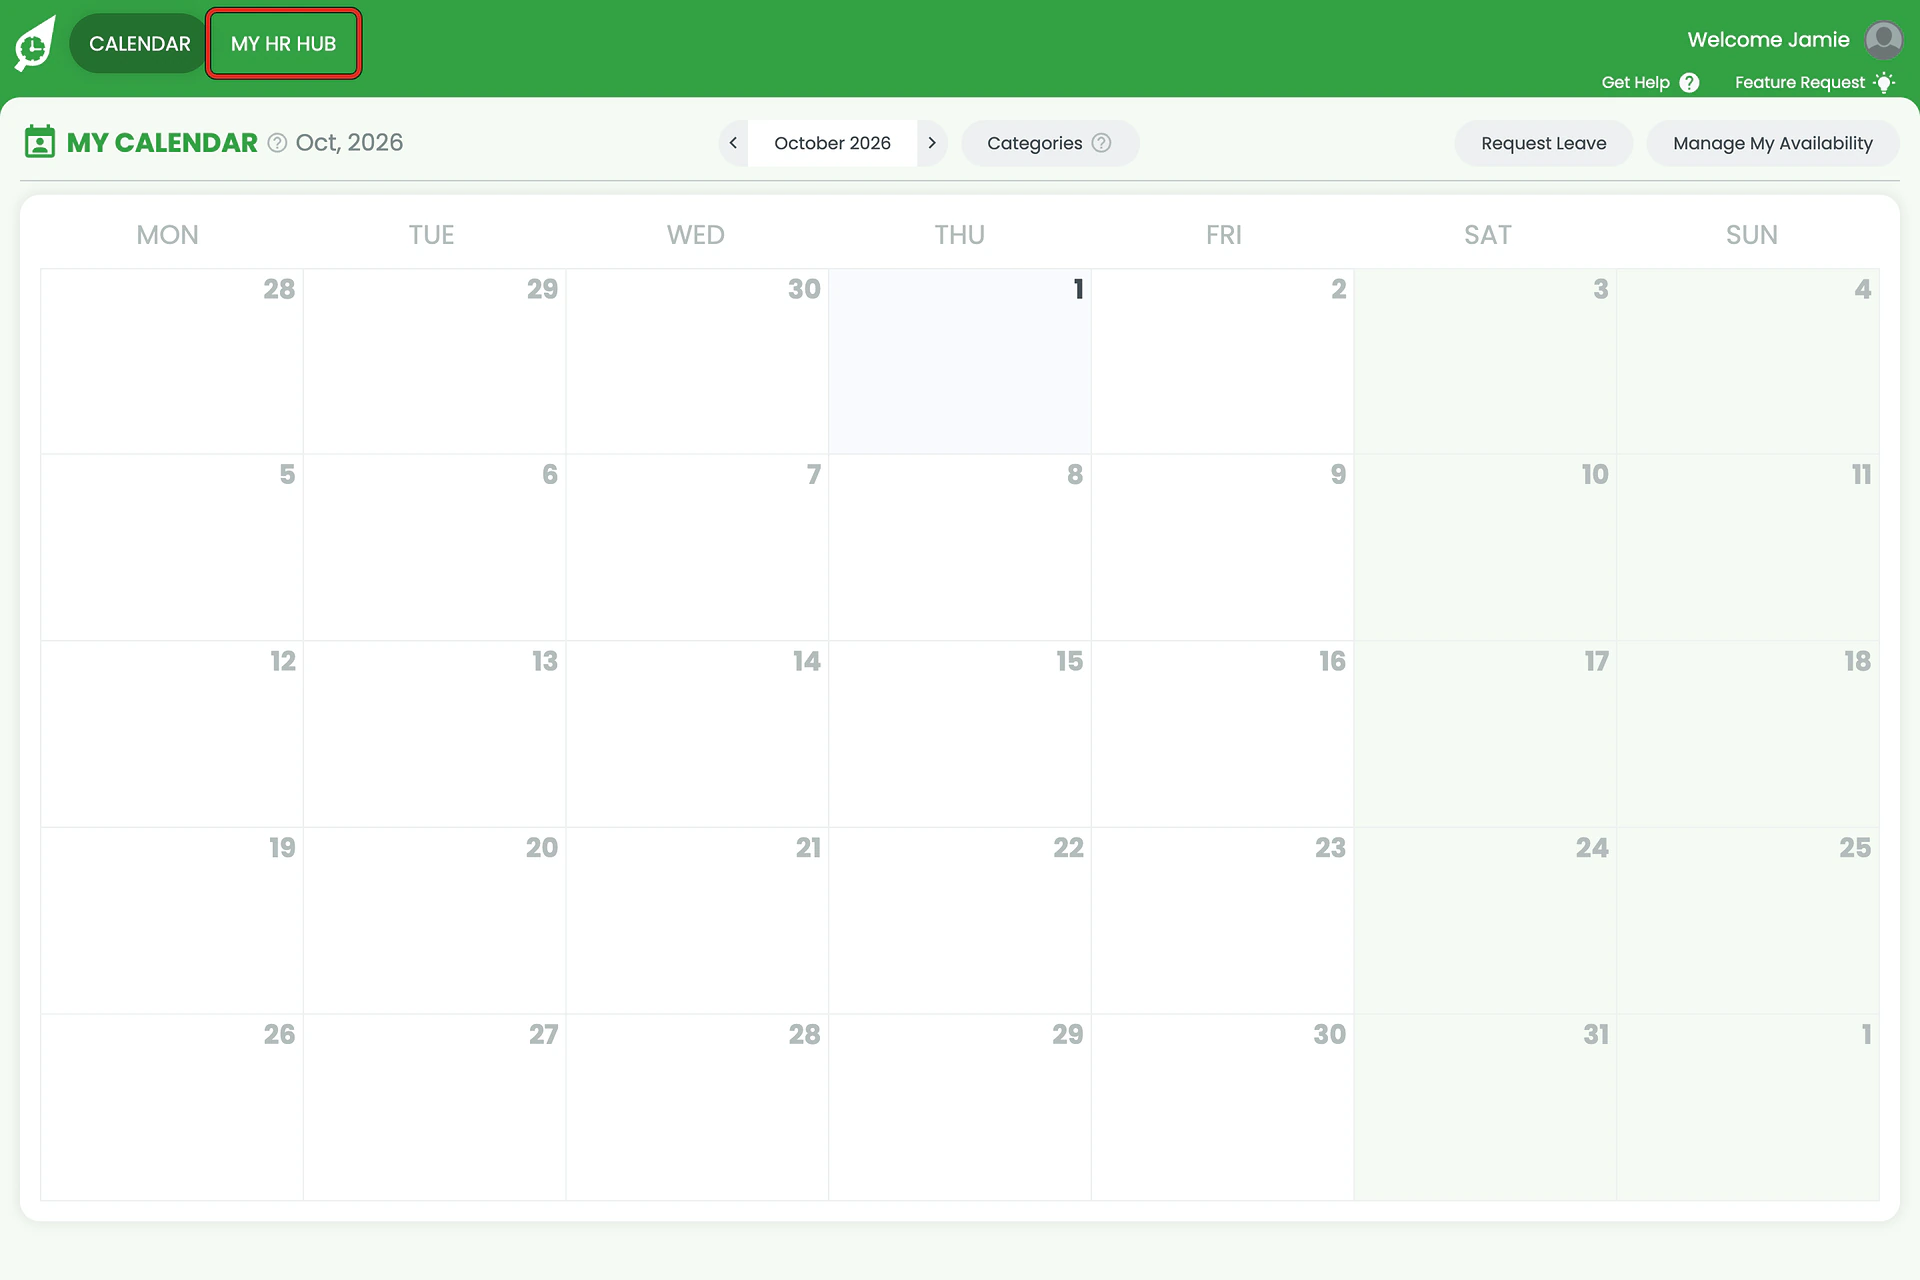Select the October 22 day cell
The height and width of the screenshot is (1280, 1920).
[x=960, y=921]
